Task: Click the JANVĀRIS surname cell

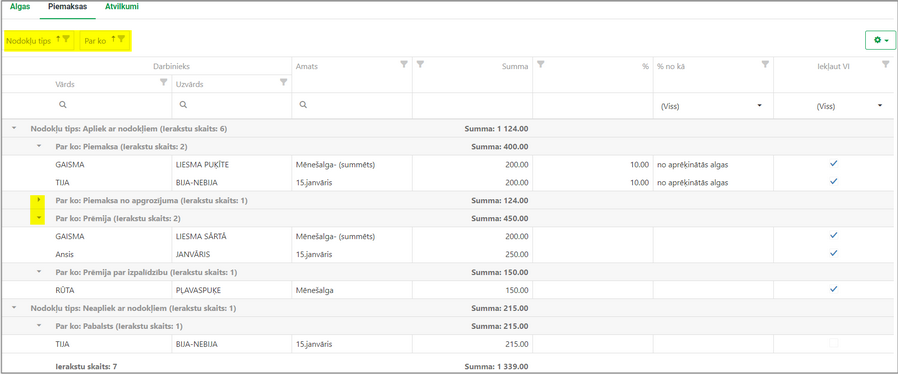Action: pos(232,254)
